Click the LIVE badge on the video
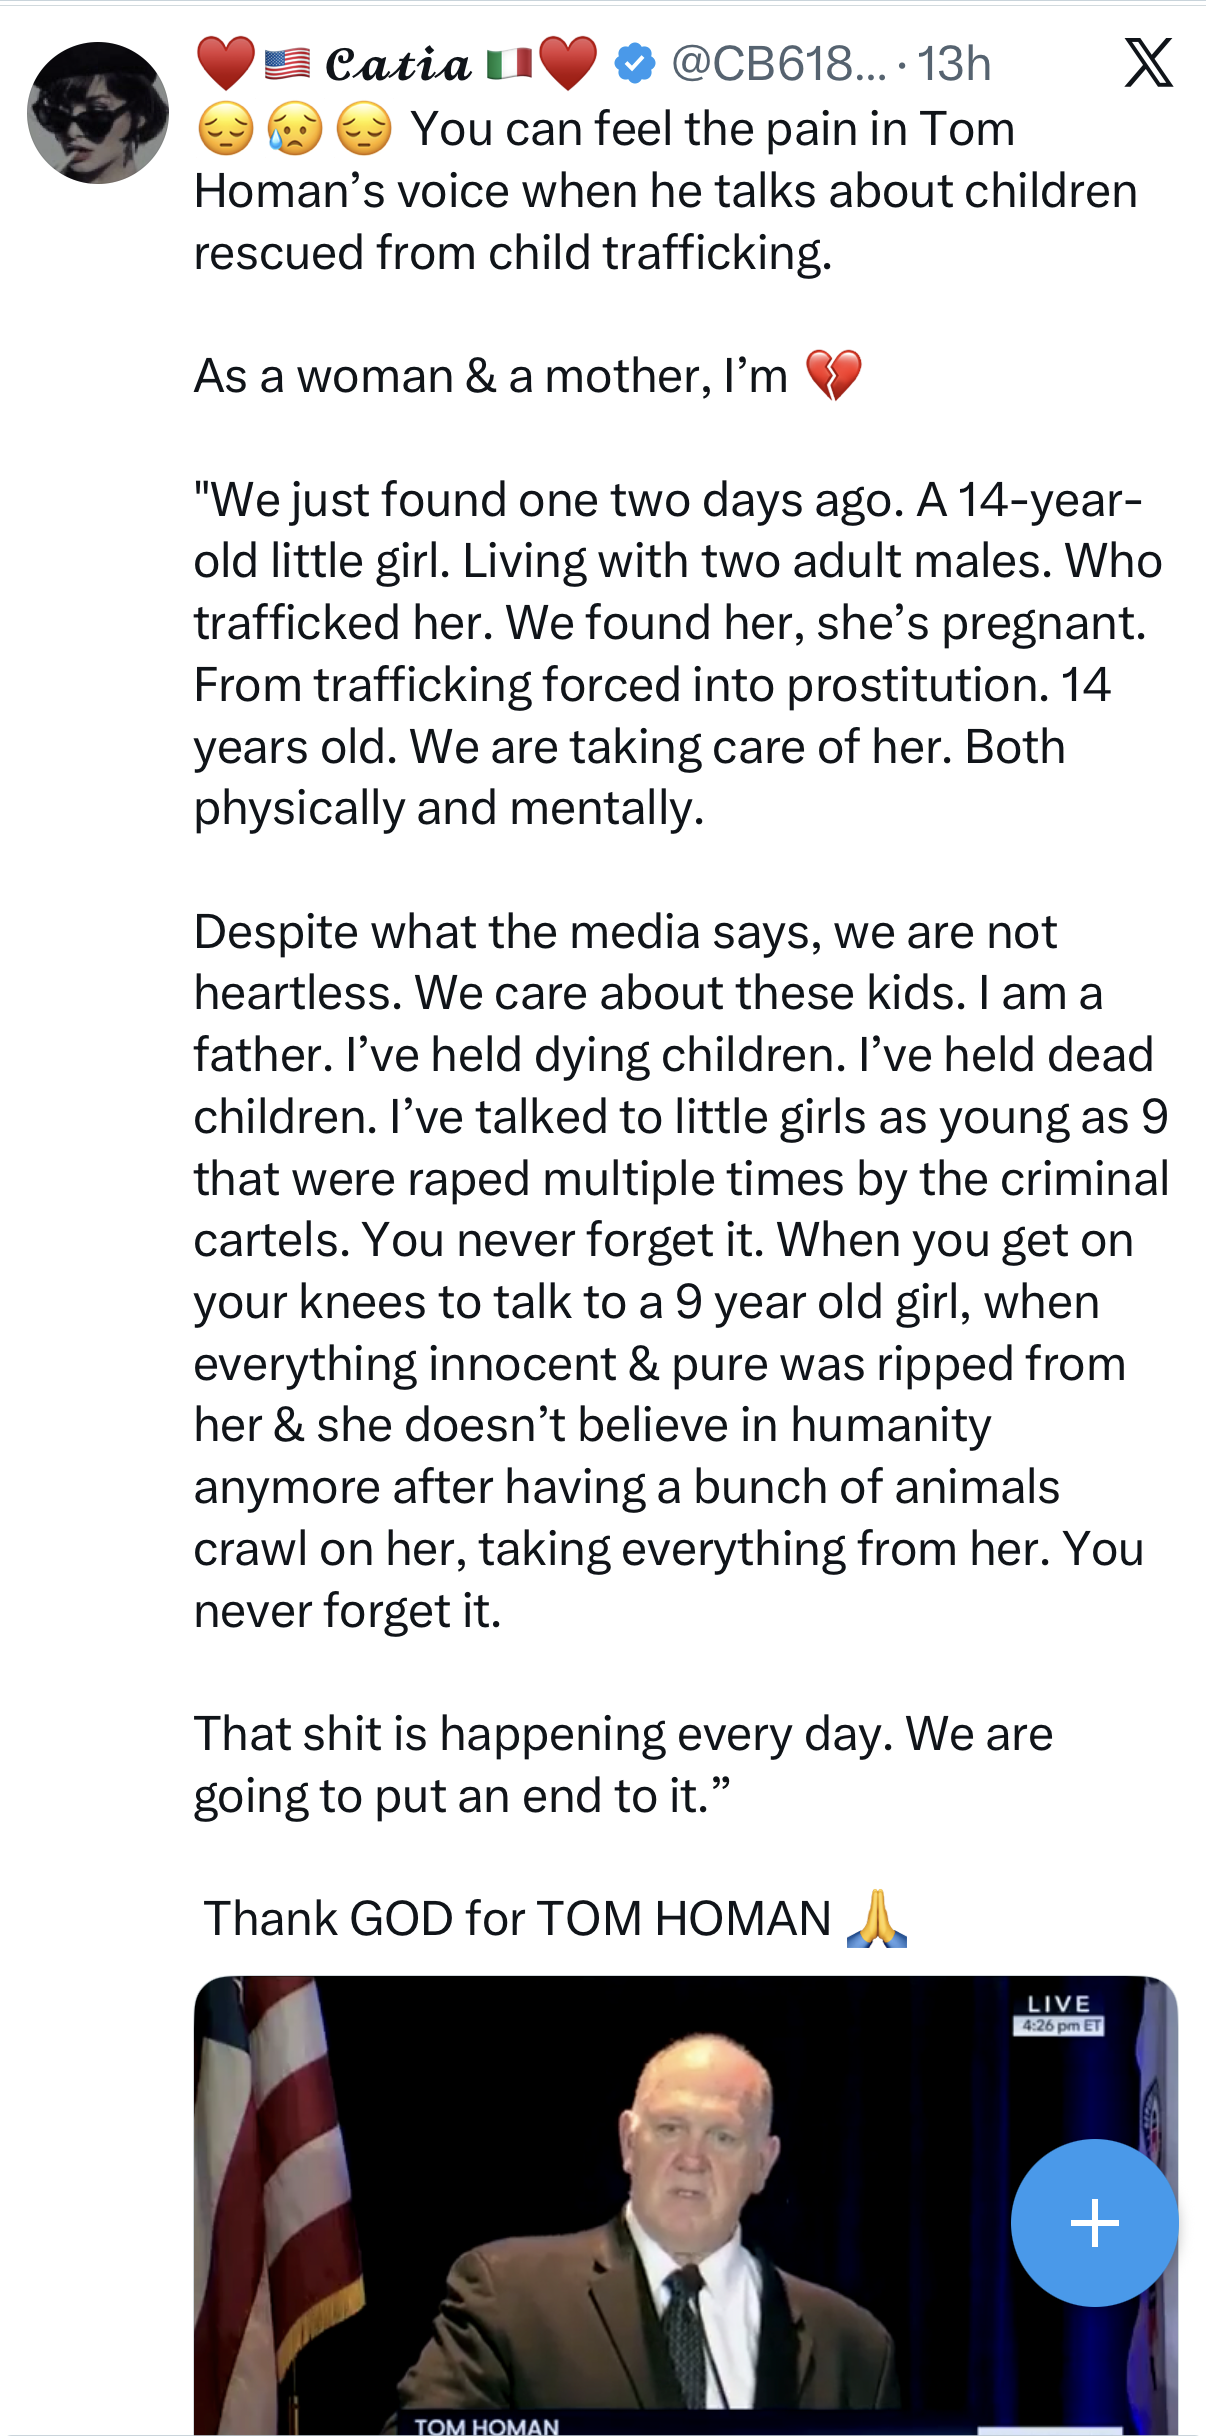 click(x=1059, y=2004)
